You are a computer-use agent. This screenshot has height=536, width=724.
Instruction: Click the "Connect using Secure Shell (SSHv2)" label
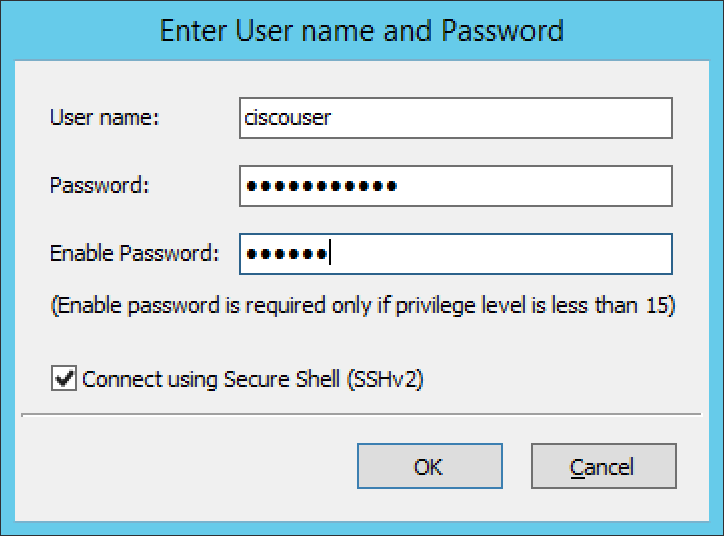253,379
